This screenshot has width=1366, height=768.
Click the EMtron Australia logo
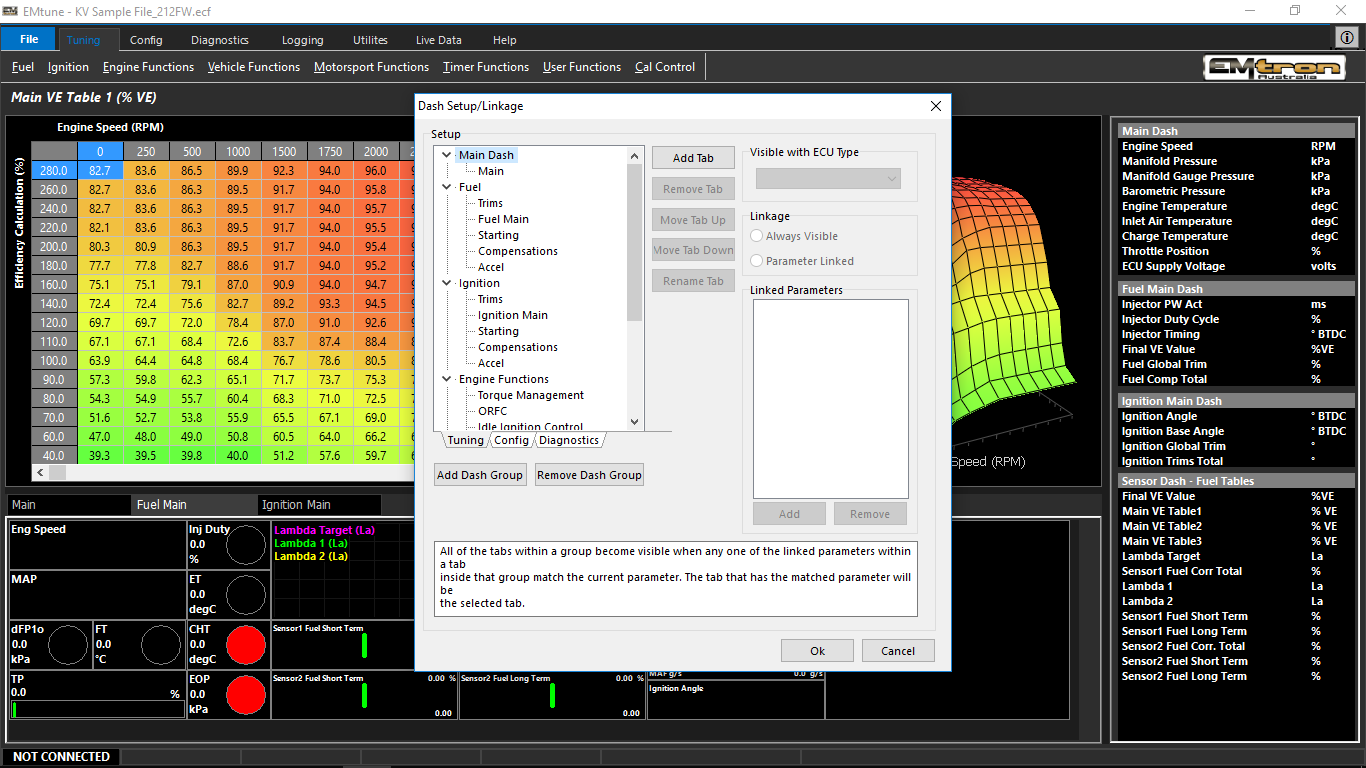point(1275,67)
